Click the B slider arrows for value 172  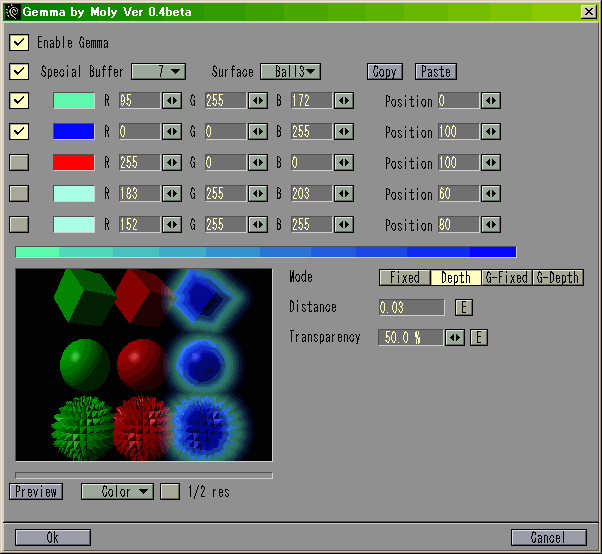click(x=344, y=101)
